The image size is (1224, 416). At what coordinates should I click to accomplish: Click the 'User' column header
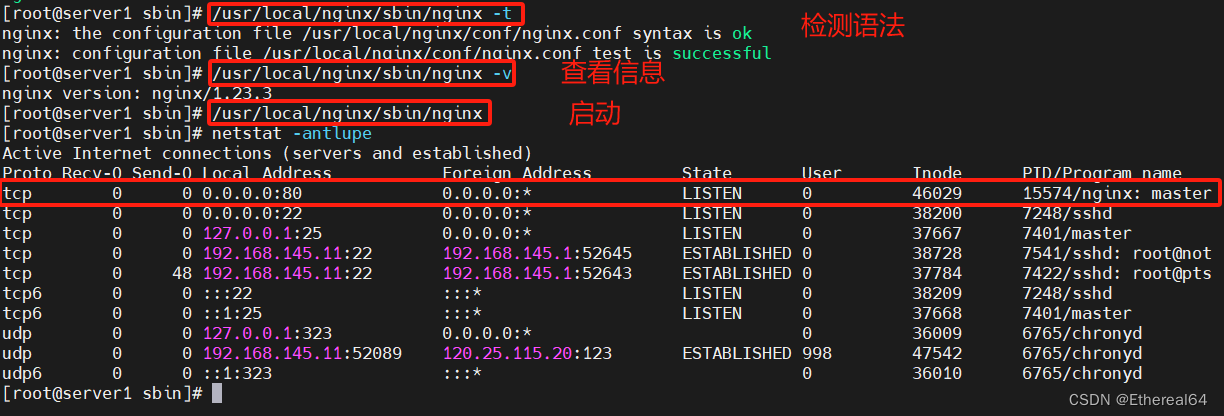822,173
